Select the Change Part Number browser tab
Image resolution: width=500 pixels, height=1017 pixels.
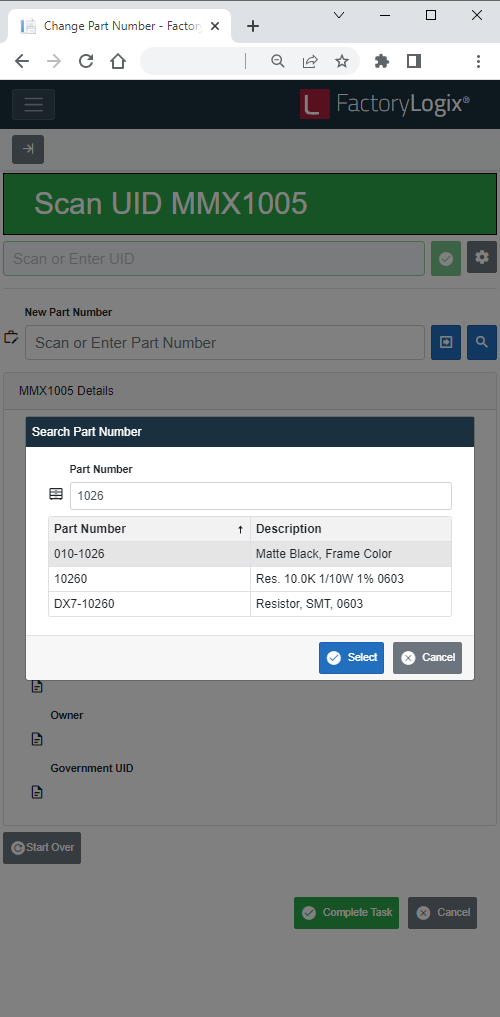pyautogui.click(x=120, y=26)
